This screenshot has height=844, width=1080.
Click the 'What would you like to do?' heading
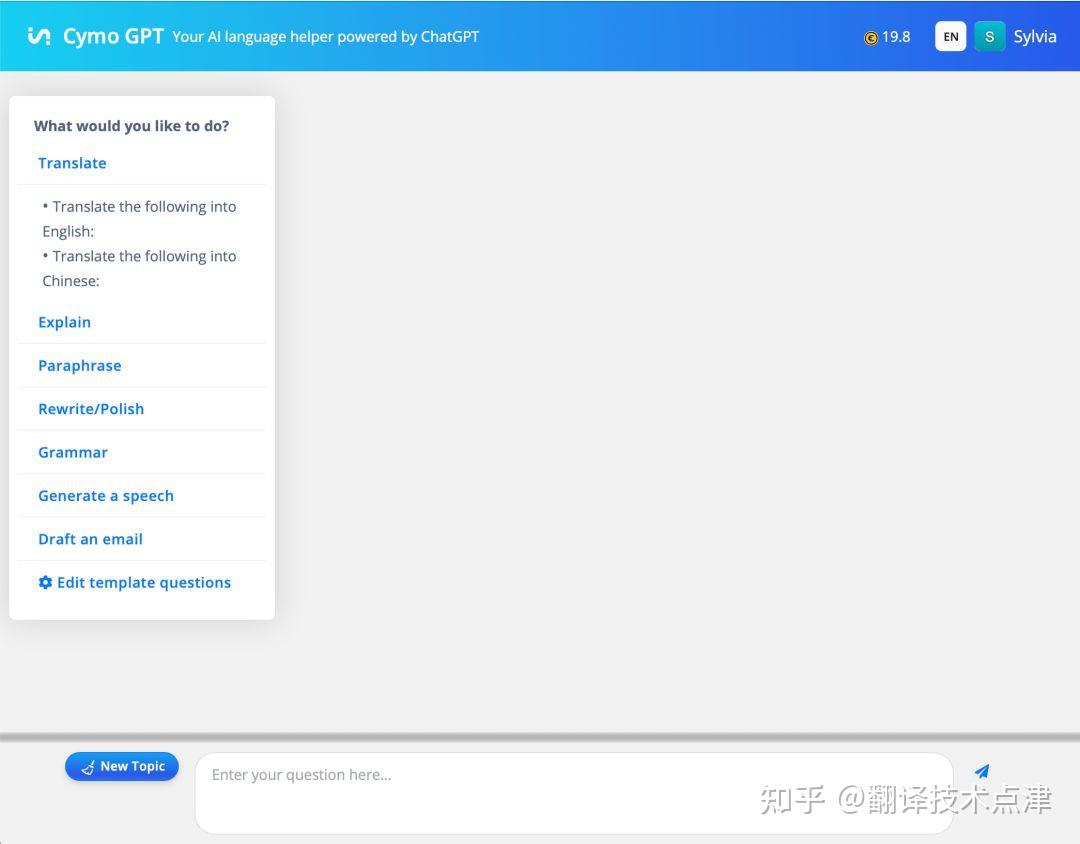[132, 126]
